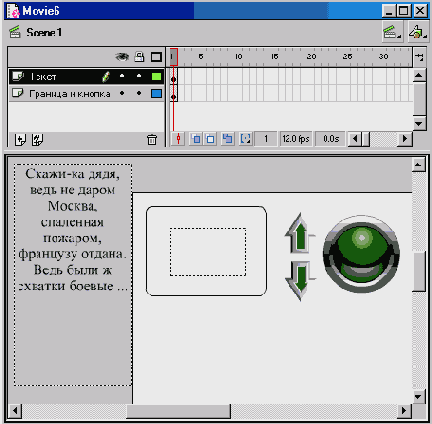This screenshot has height=424, width=432.
Task: Open the Edit Symbols dropdown
Action: tap(418, 32)
